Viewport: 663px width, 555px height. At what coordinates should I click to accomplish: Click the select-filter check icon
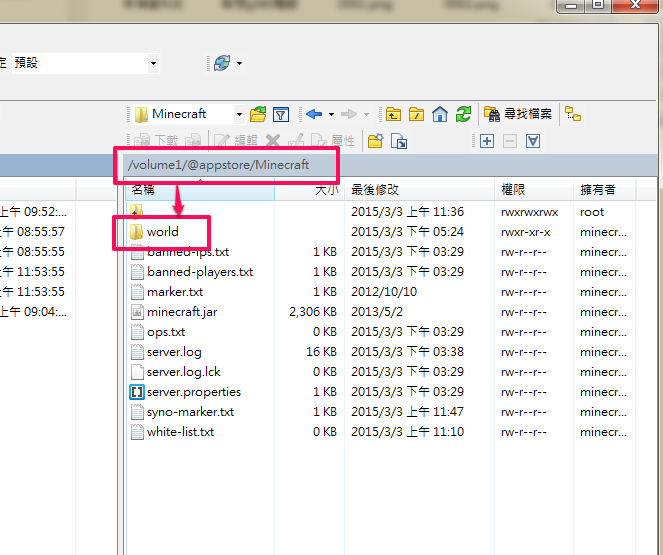point(533,141)
